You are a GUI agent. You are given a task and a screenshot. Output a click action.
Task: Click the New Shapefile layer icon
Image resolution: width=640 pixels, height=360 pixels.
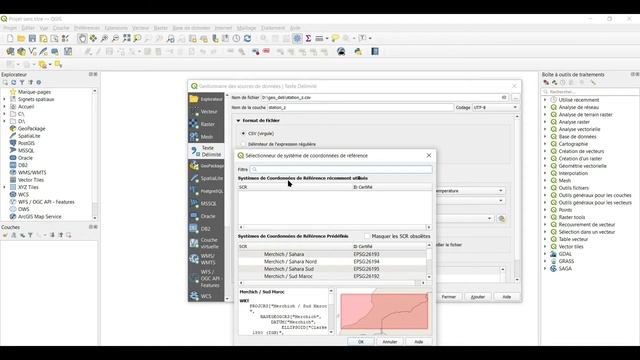click(32, 51)
